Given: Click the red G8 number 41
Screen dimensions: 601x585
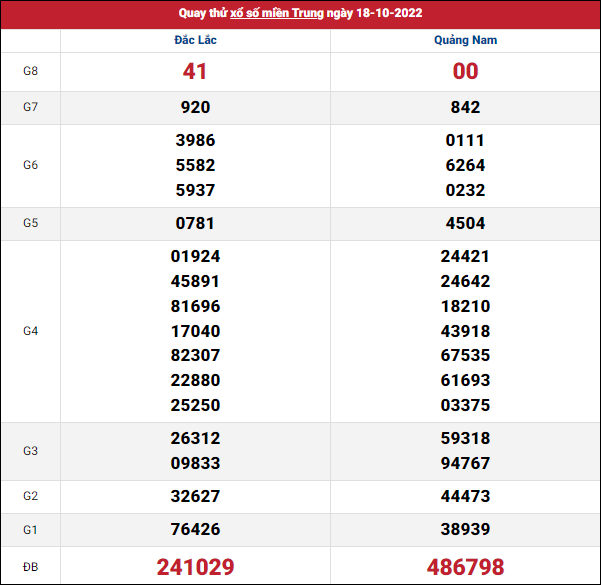Looking at the screenshot, I should click(195, 71).
